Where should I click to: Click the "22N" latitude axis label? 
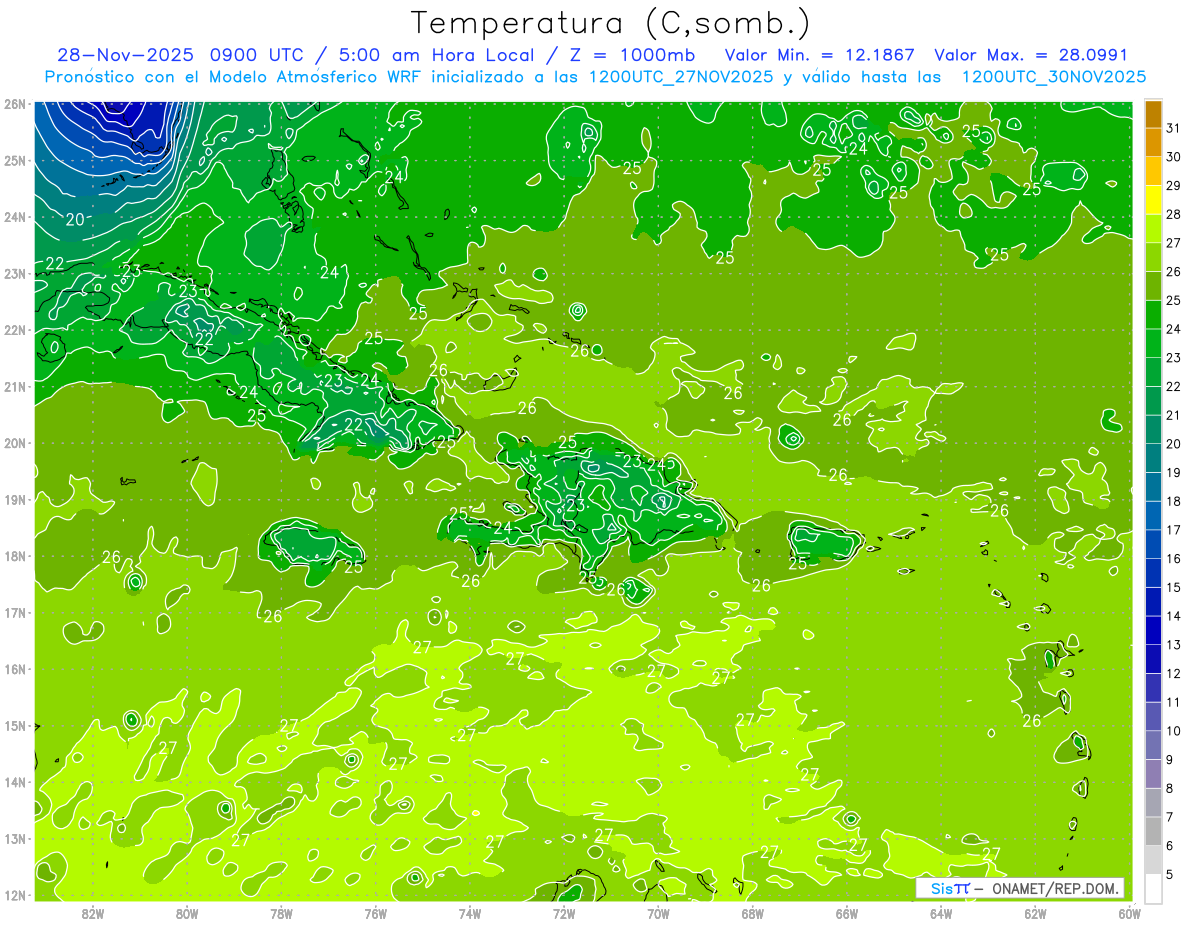14,330
